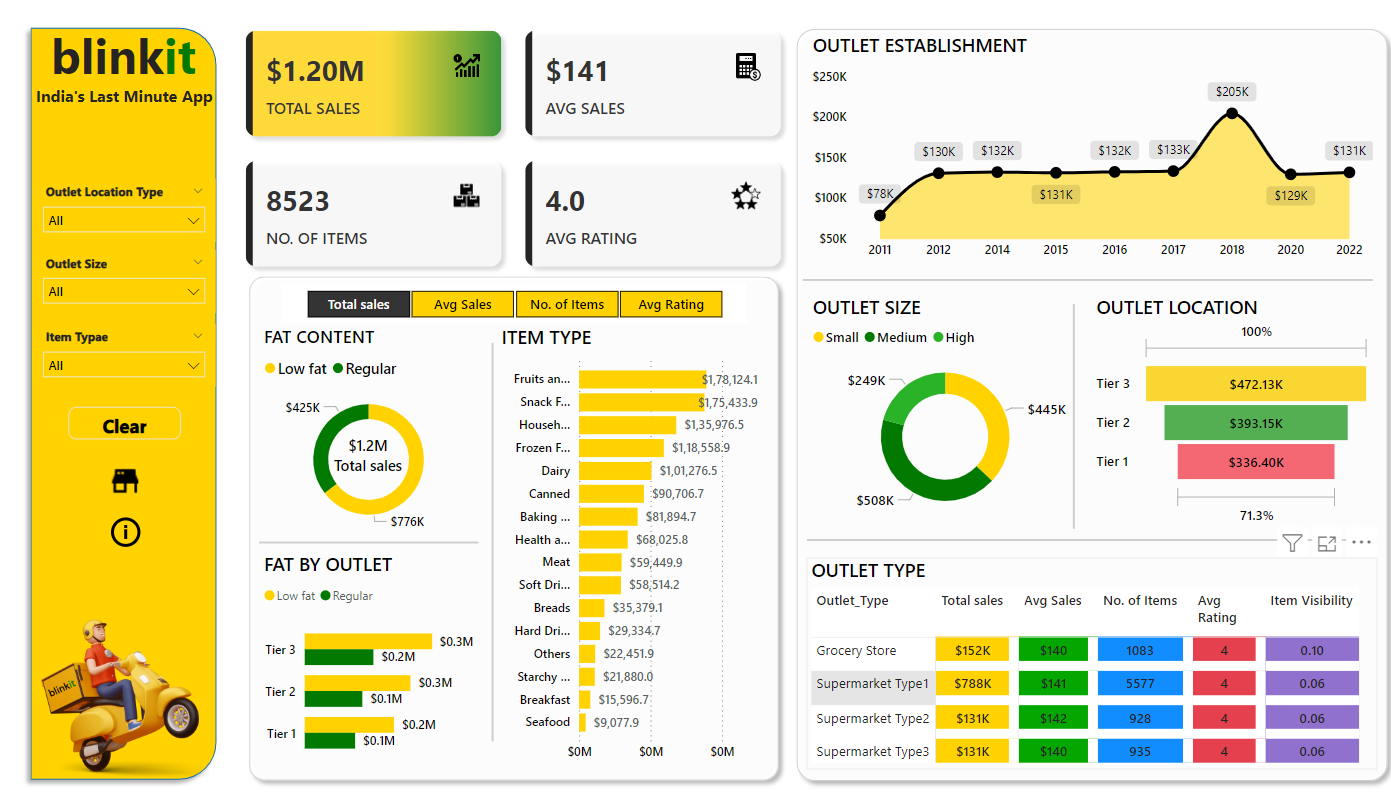
Task: Open more options ellipsis above Outlet Type
Action: tap(1361, 543)
